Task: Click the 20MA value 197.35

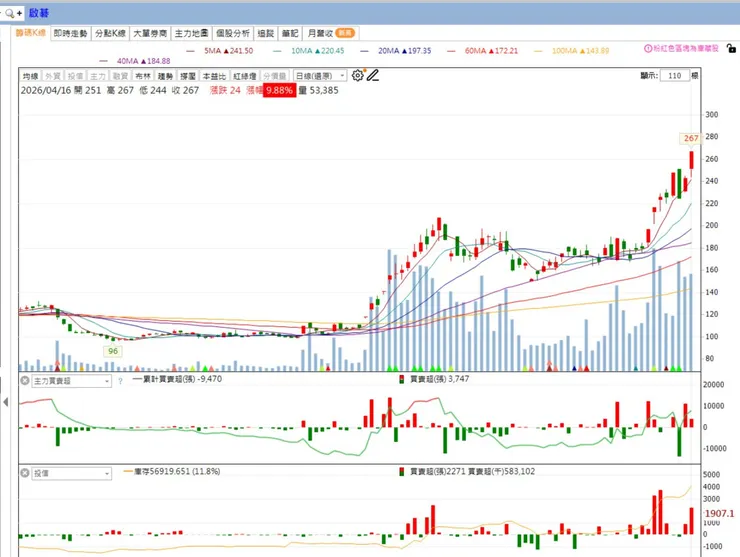Action: click(420, 51)
